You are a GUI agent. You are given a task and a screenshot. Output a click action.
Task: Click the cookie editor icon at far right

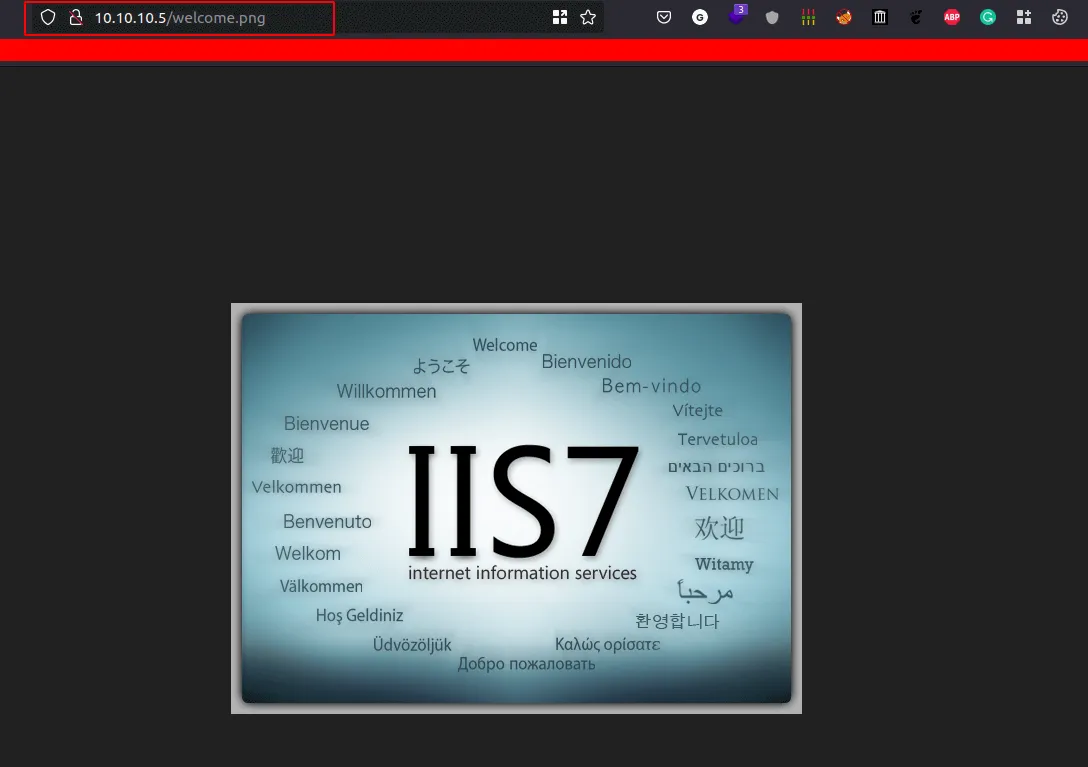[x=1060, y=17]
